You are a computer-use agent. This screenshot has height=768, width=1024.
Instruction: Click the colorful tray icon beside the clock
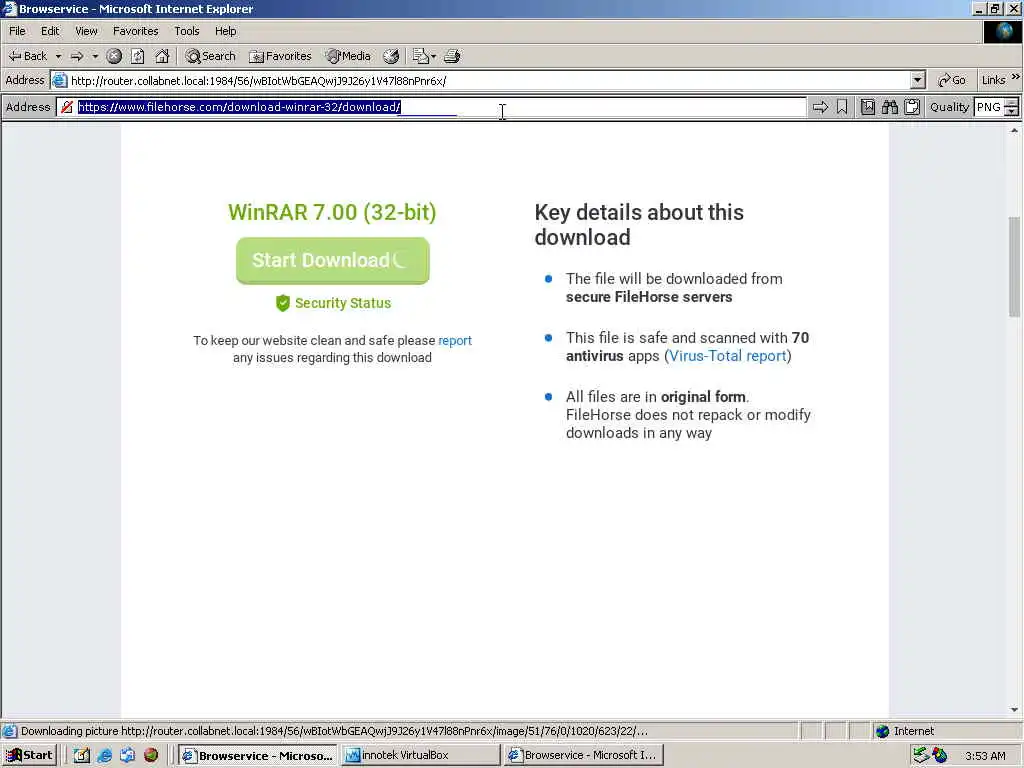(940, 756)
